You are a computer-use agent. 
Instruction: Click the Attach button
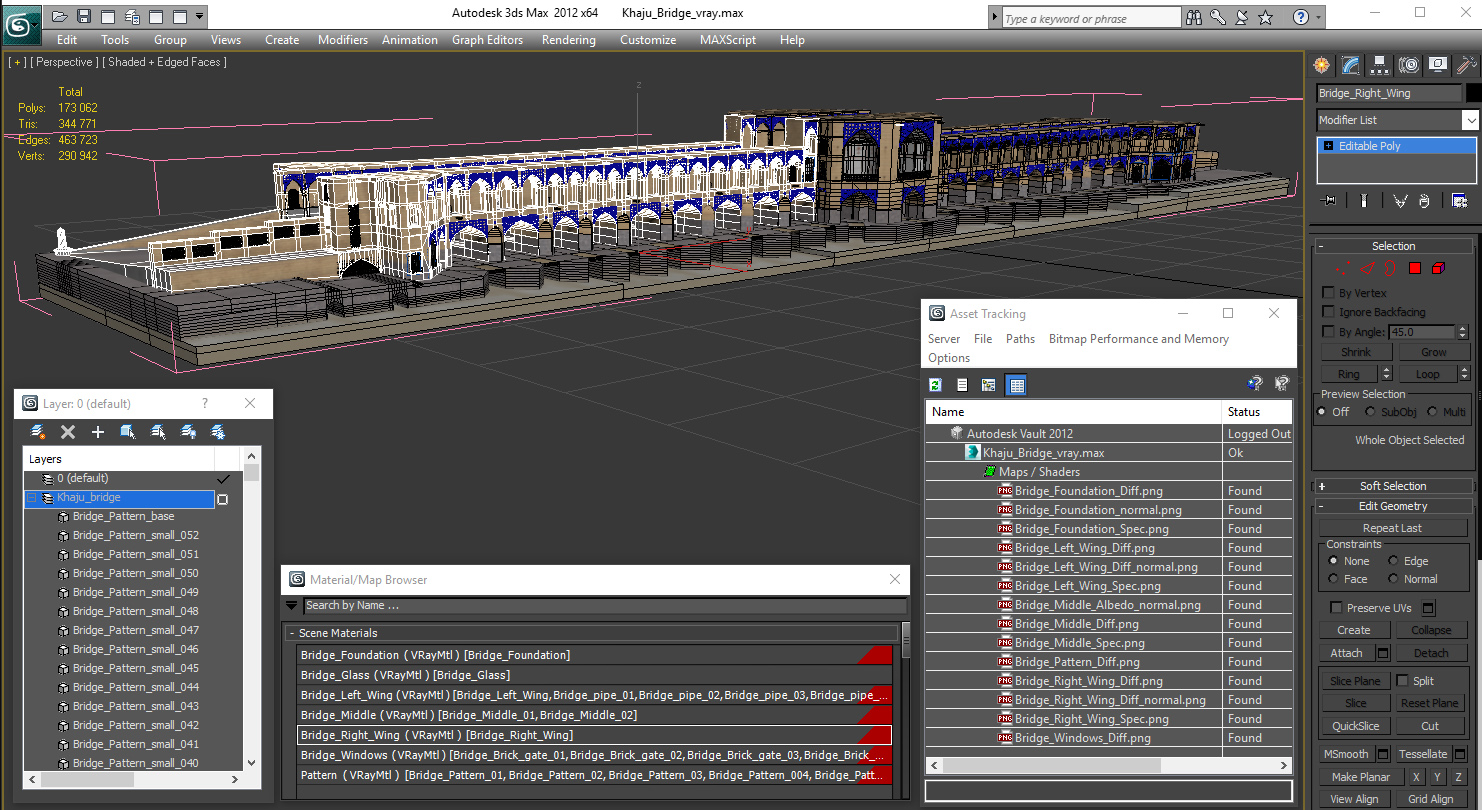[x=1346, y=653]
